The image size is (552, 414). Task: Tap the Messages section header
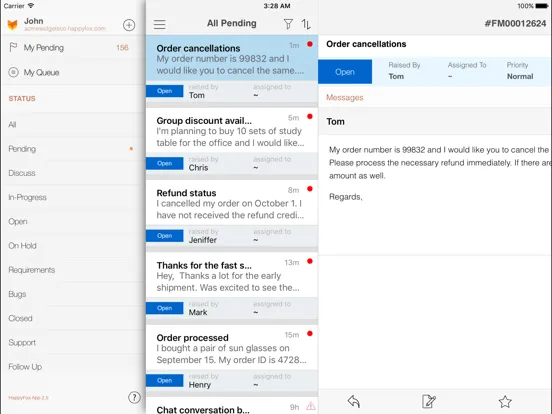coord(345,98)
